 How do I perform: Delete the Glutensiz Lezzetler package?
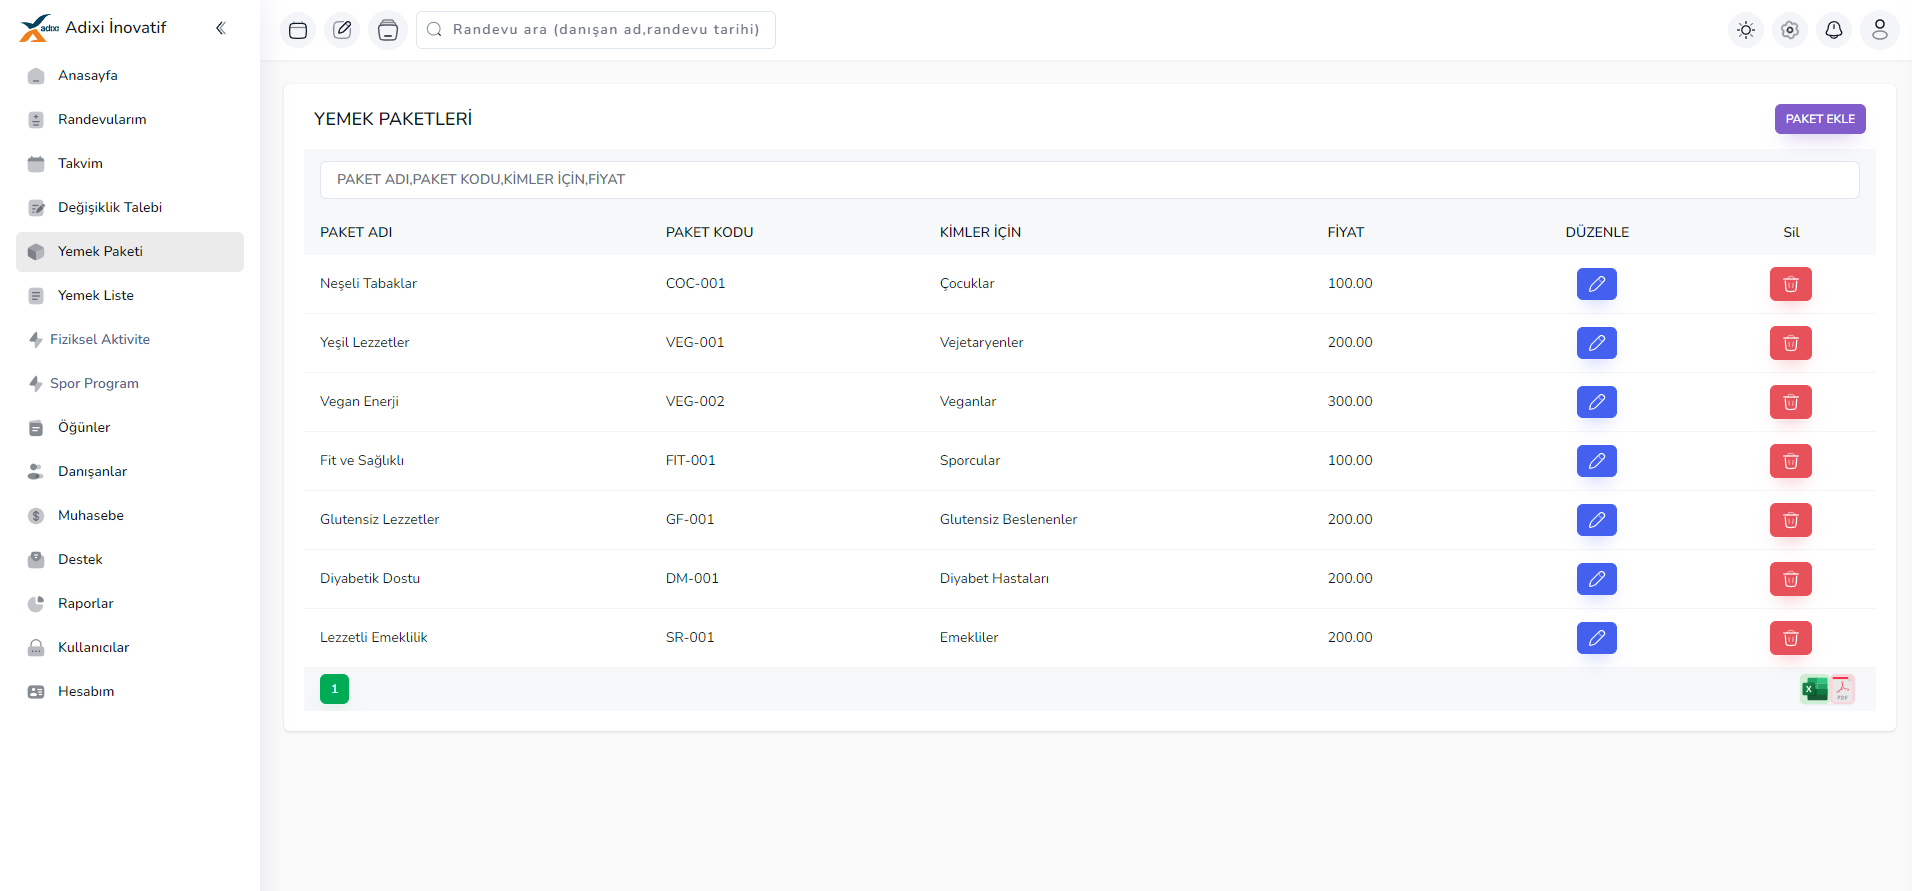(x=1791, y=520)
